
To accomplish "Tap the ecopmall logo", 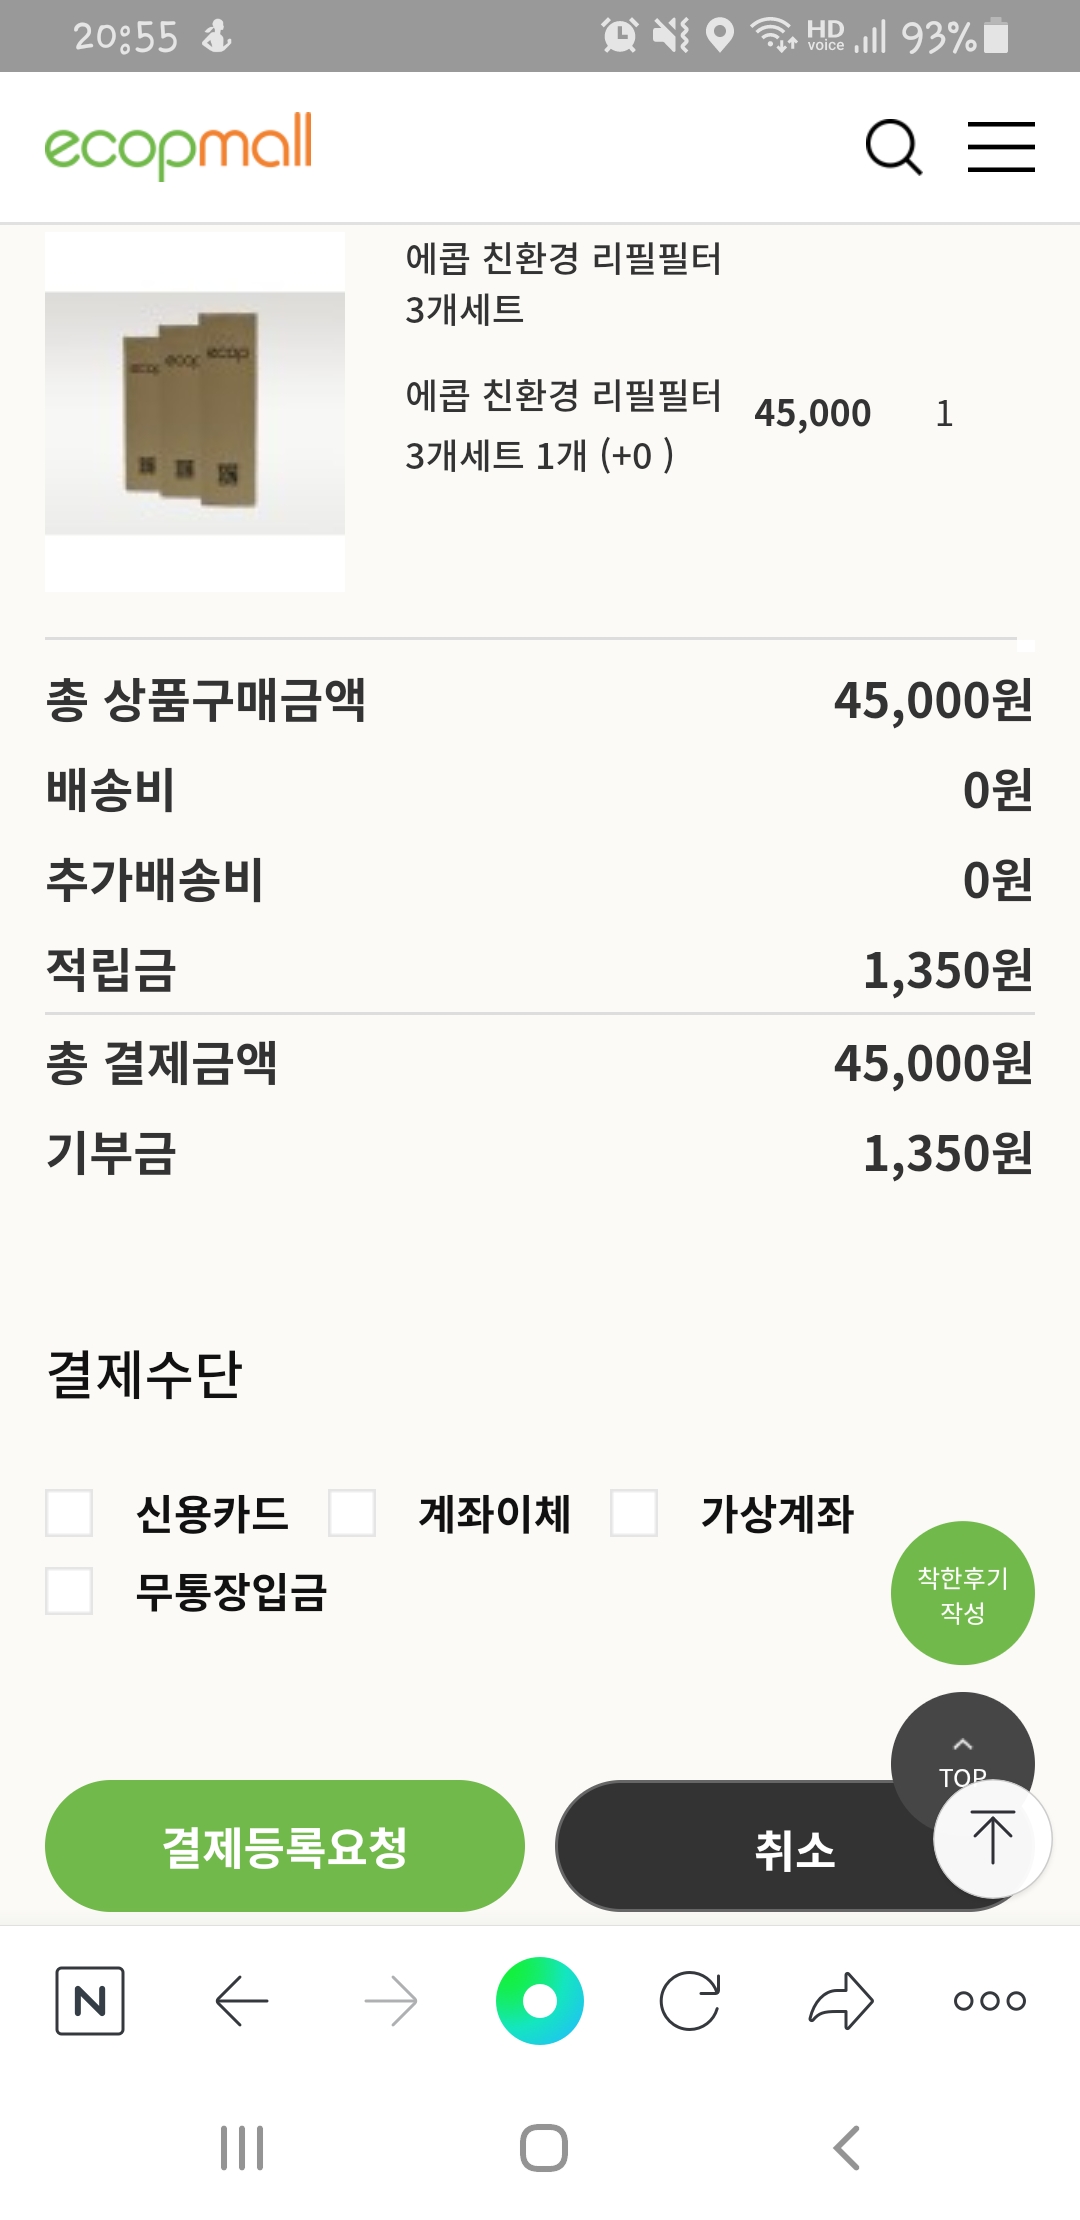I will (x=179, y=146).
